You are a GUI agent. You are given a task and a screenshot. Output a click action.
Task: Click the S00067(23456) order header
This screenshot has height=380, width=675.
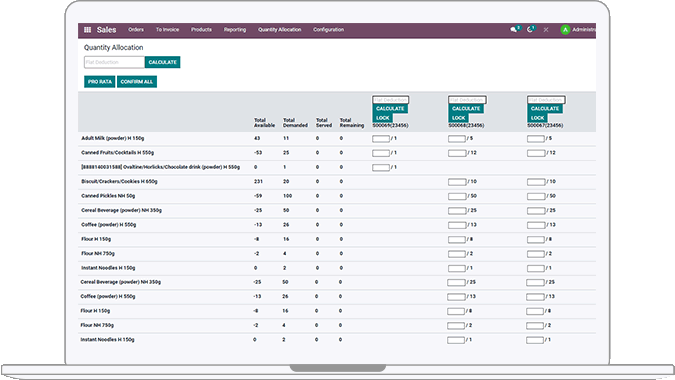[x=545, y=126]
